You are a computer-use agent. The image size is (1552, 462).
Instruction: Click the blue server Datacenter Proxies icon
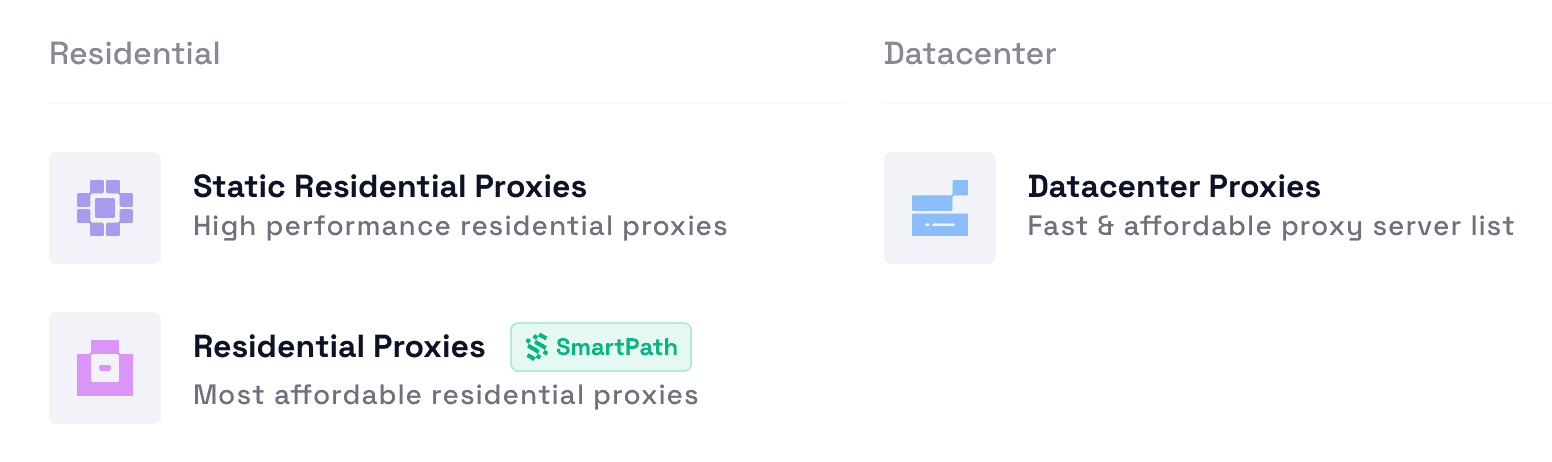[940, 208]
